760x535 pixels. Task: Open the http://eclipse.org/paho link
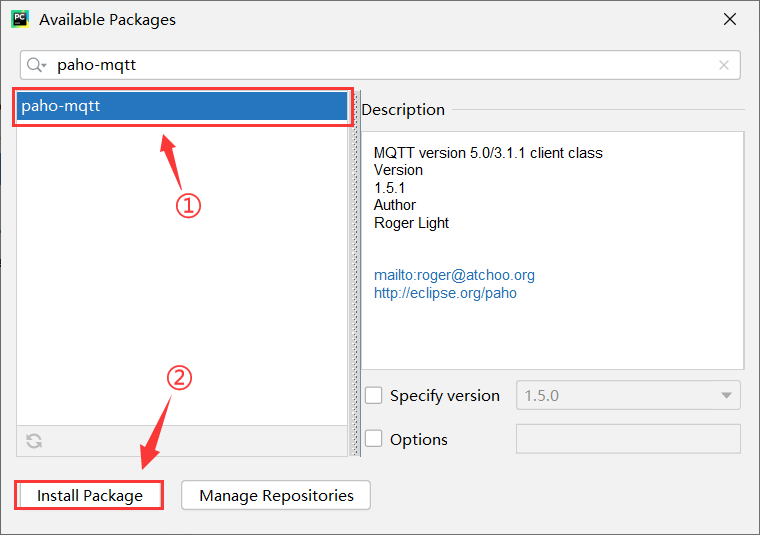pyautogui.click(x=445, y=293)
